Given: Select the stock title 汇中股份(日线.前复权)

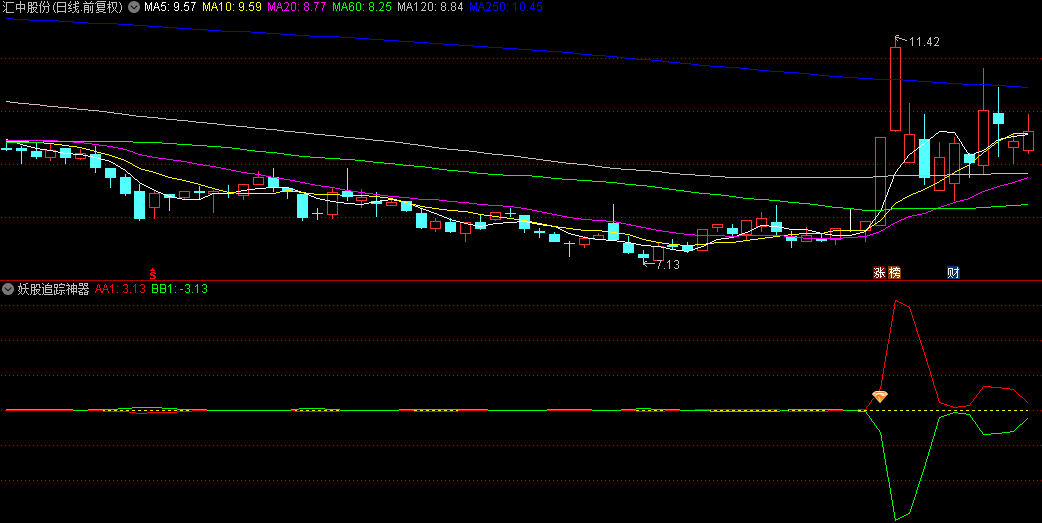Looking at the screenshot, I should (x=63, y=7).
